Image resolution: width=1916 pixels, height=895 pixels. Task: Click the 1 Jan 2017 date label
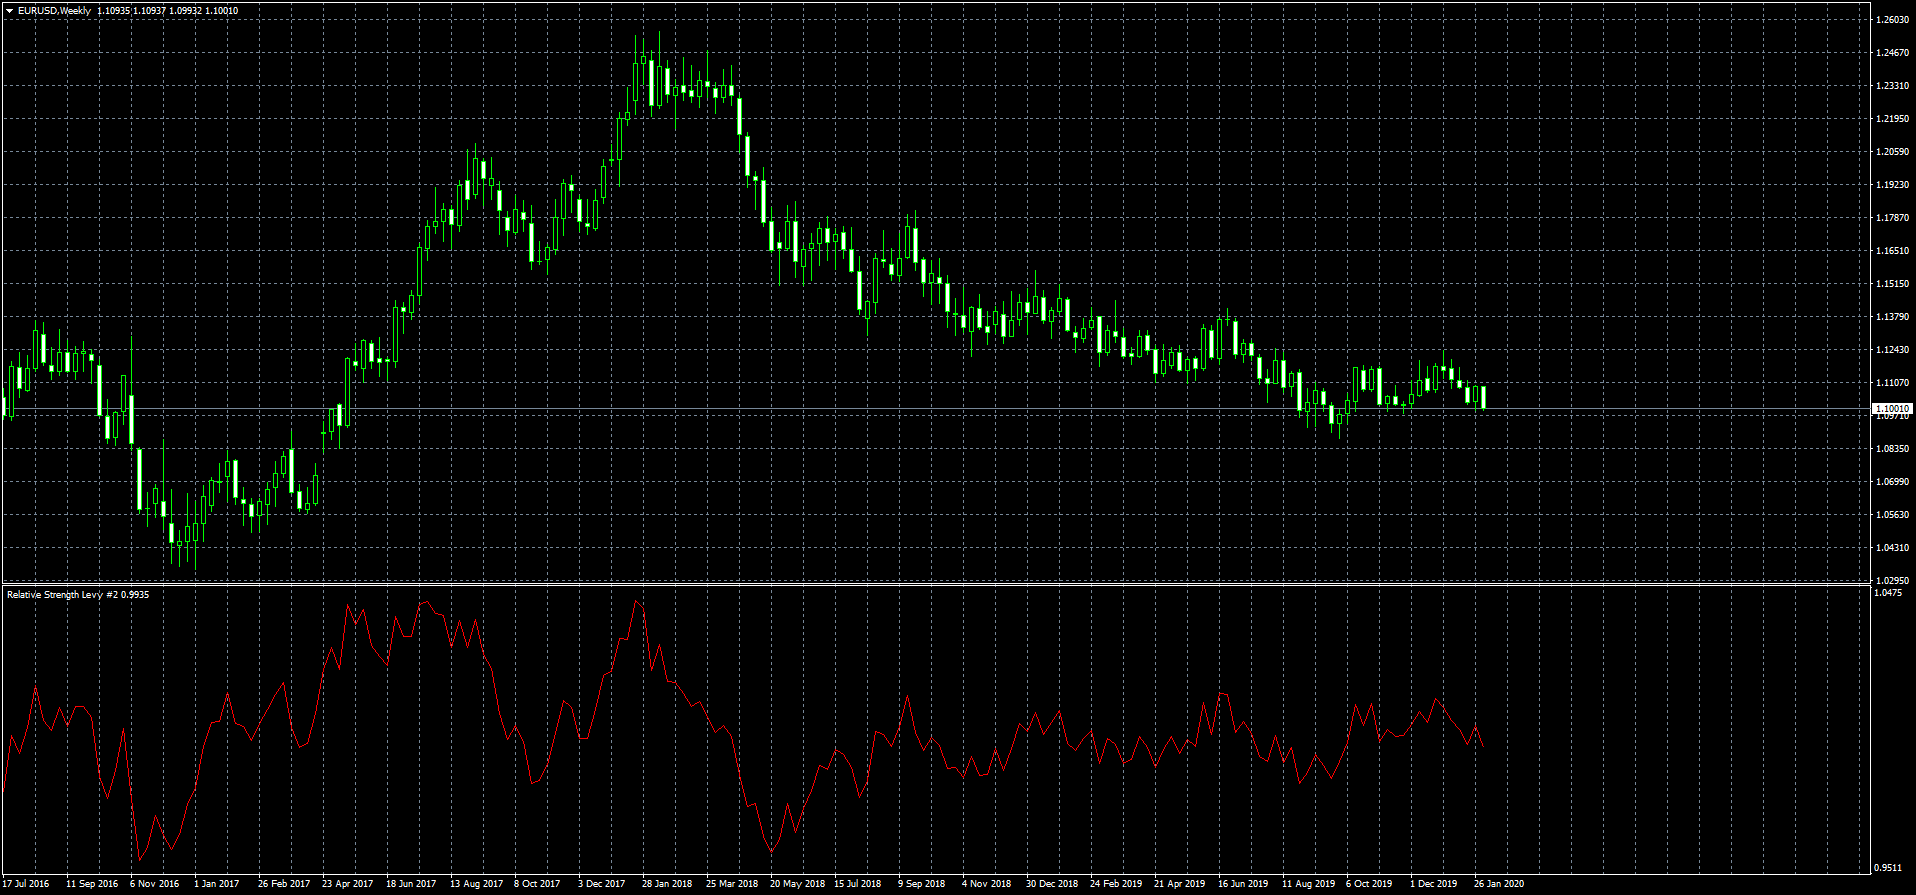click(217, 884)
